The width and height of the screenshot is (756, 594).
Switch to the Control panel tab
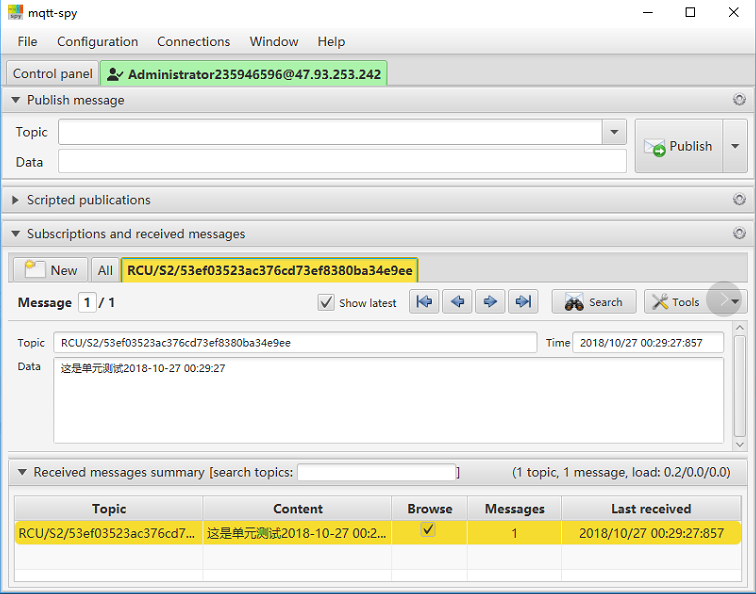[52, 74]
